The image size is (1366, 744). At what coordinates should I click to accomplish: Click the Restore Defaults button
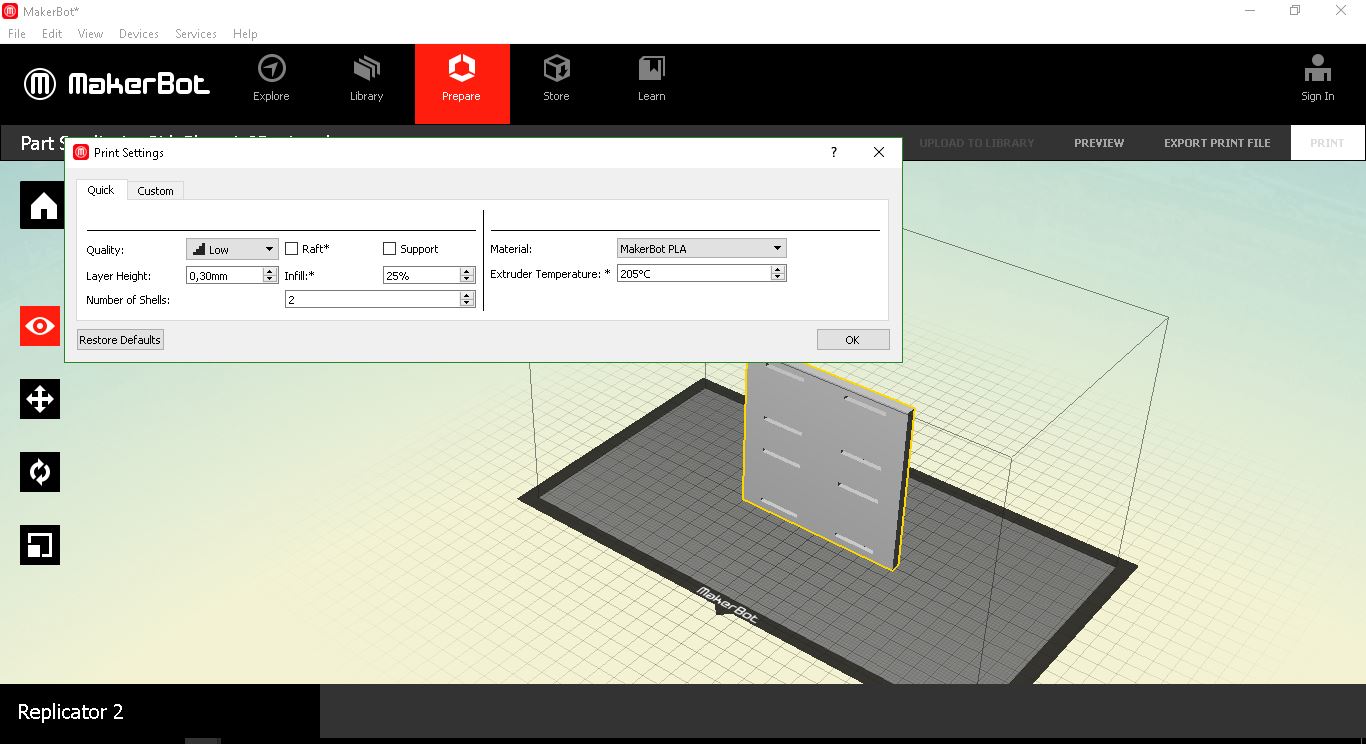click(x=120, y=340)
